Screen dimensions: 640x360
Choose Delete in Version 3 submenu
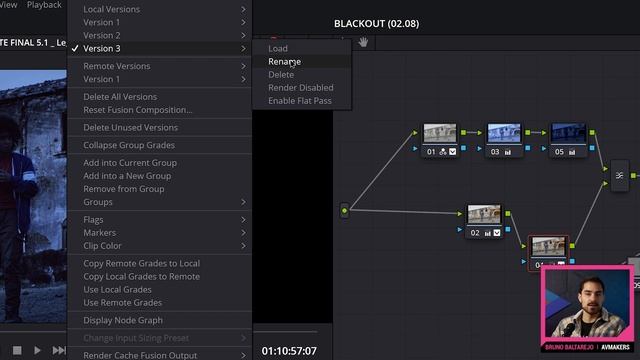tap(302, 75)
